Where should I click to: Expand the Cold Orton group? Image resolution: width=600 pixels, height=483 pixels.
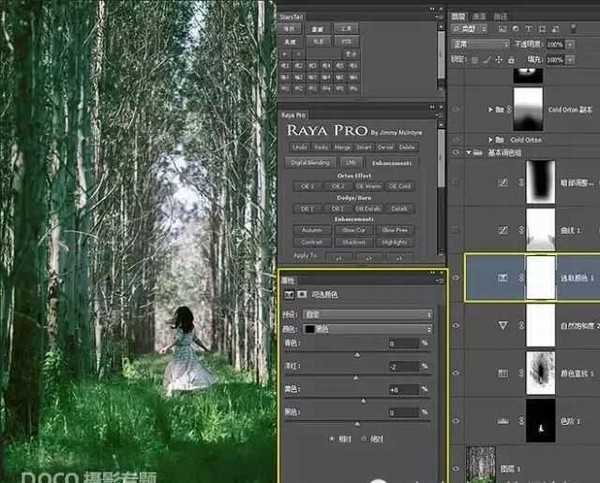click(x=489, y=140)
